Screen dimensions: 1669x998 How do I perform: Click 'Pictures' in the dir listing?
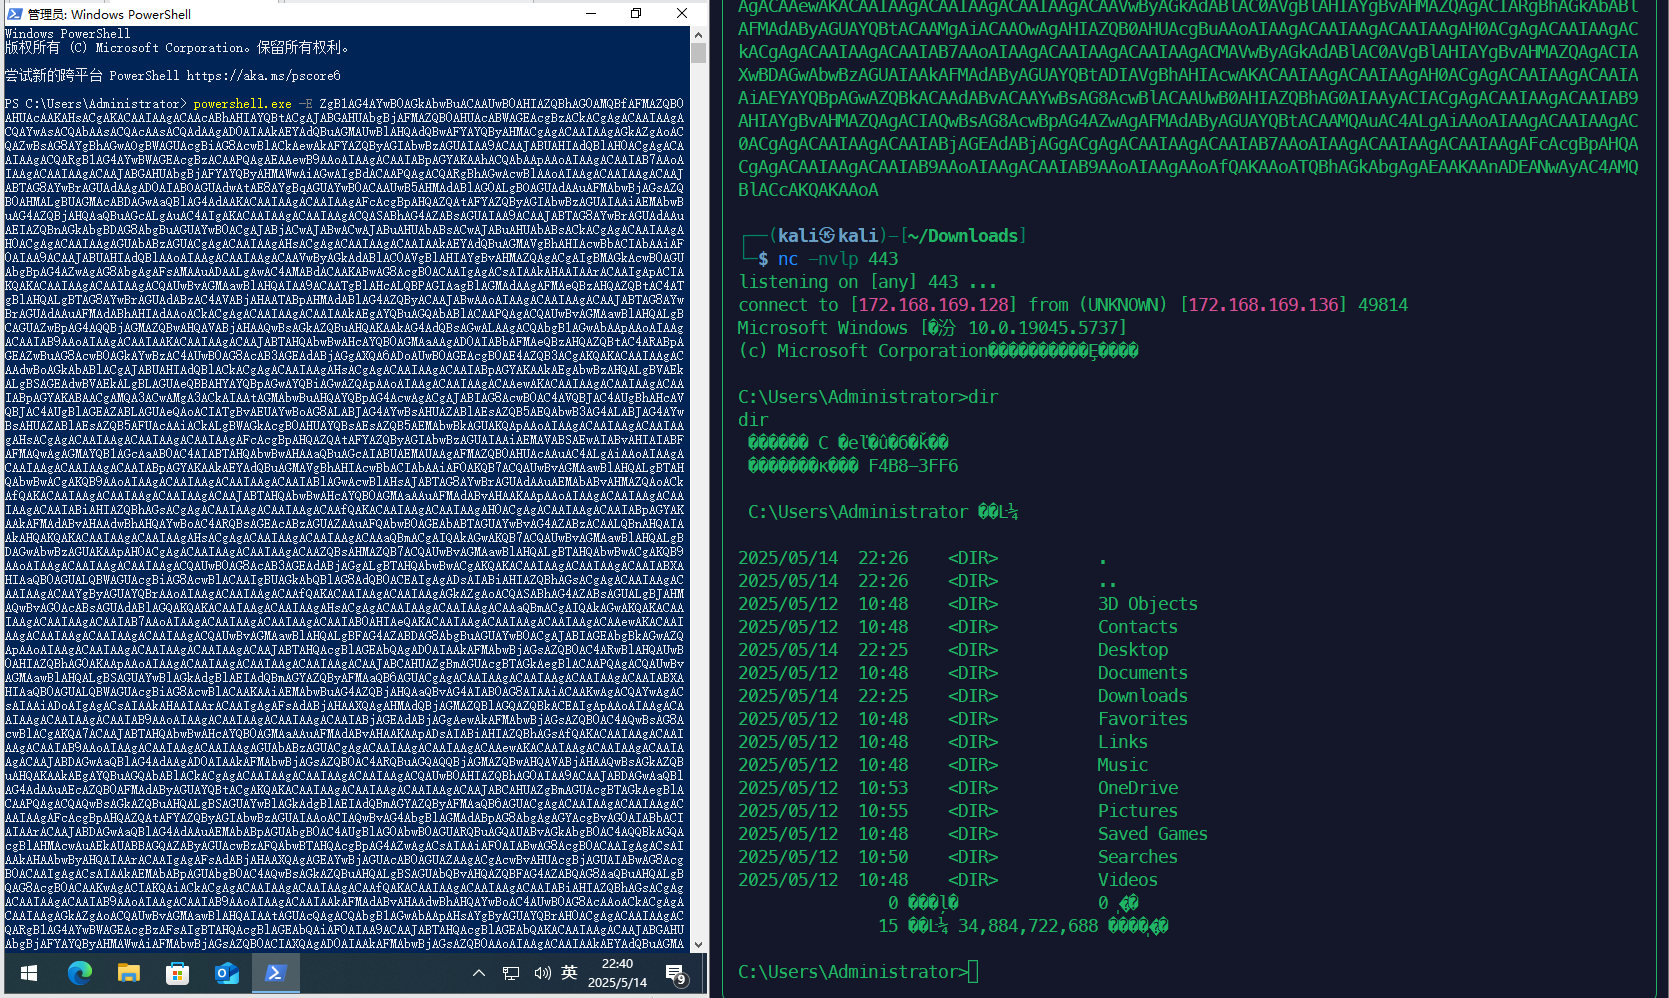pos(1138,811)
